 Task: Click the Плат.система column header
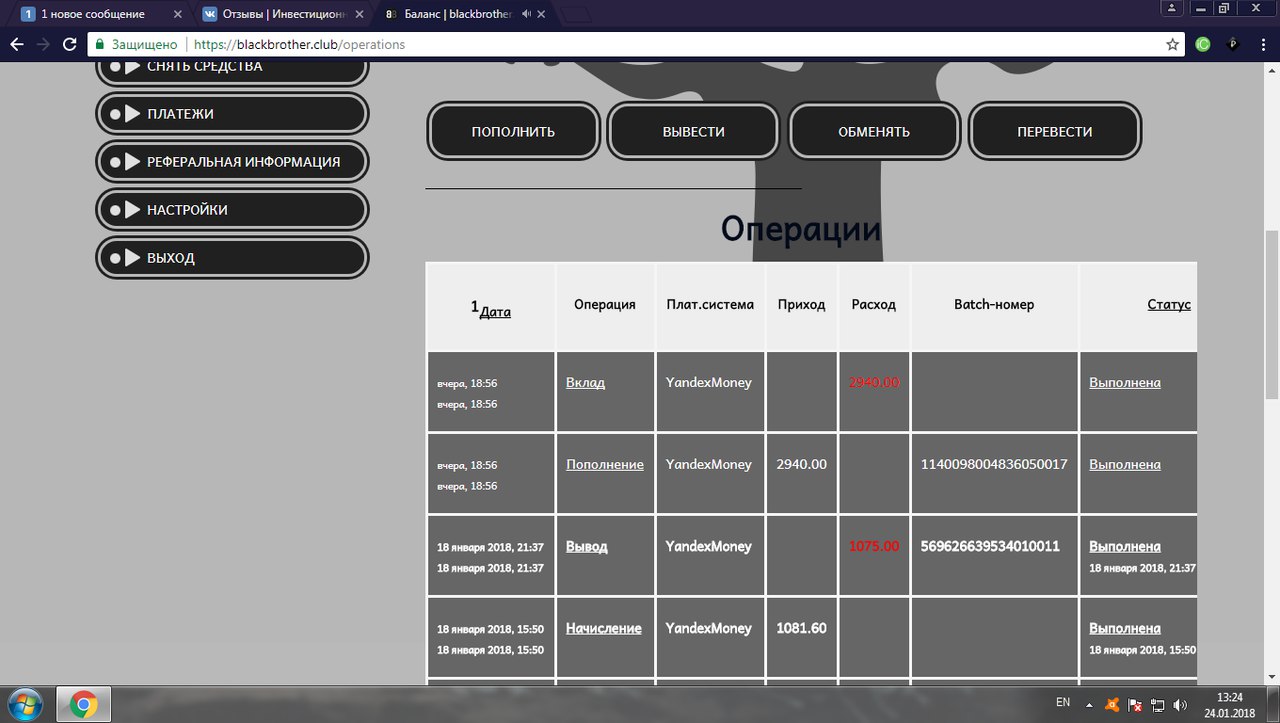click(x=710, y=304)
